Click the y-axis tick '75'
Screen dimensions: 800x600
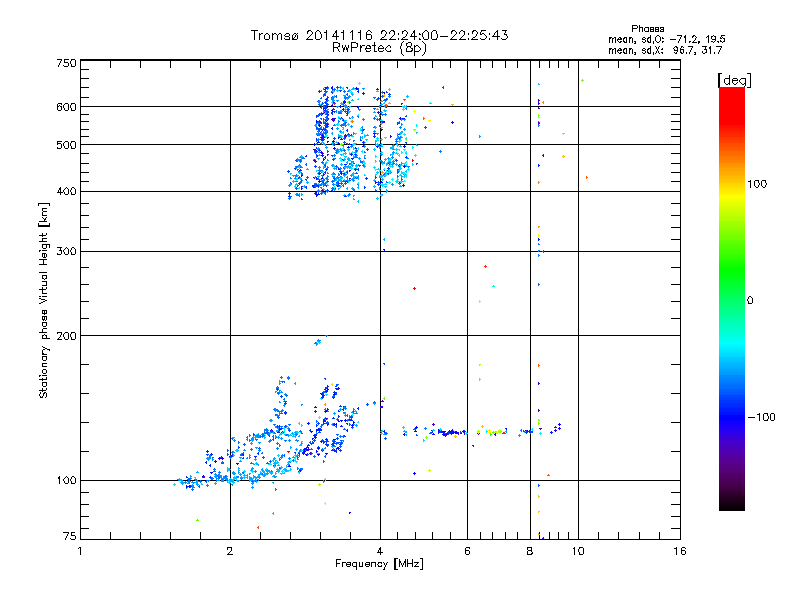tap(70, 536)
